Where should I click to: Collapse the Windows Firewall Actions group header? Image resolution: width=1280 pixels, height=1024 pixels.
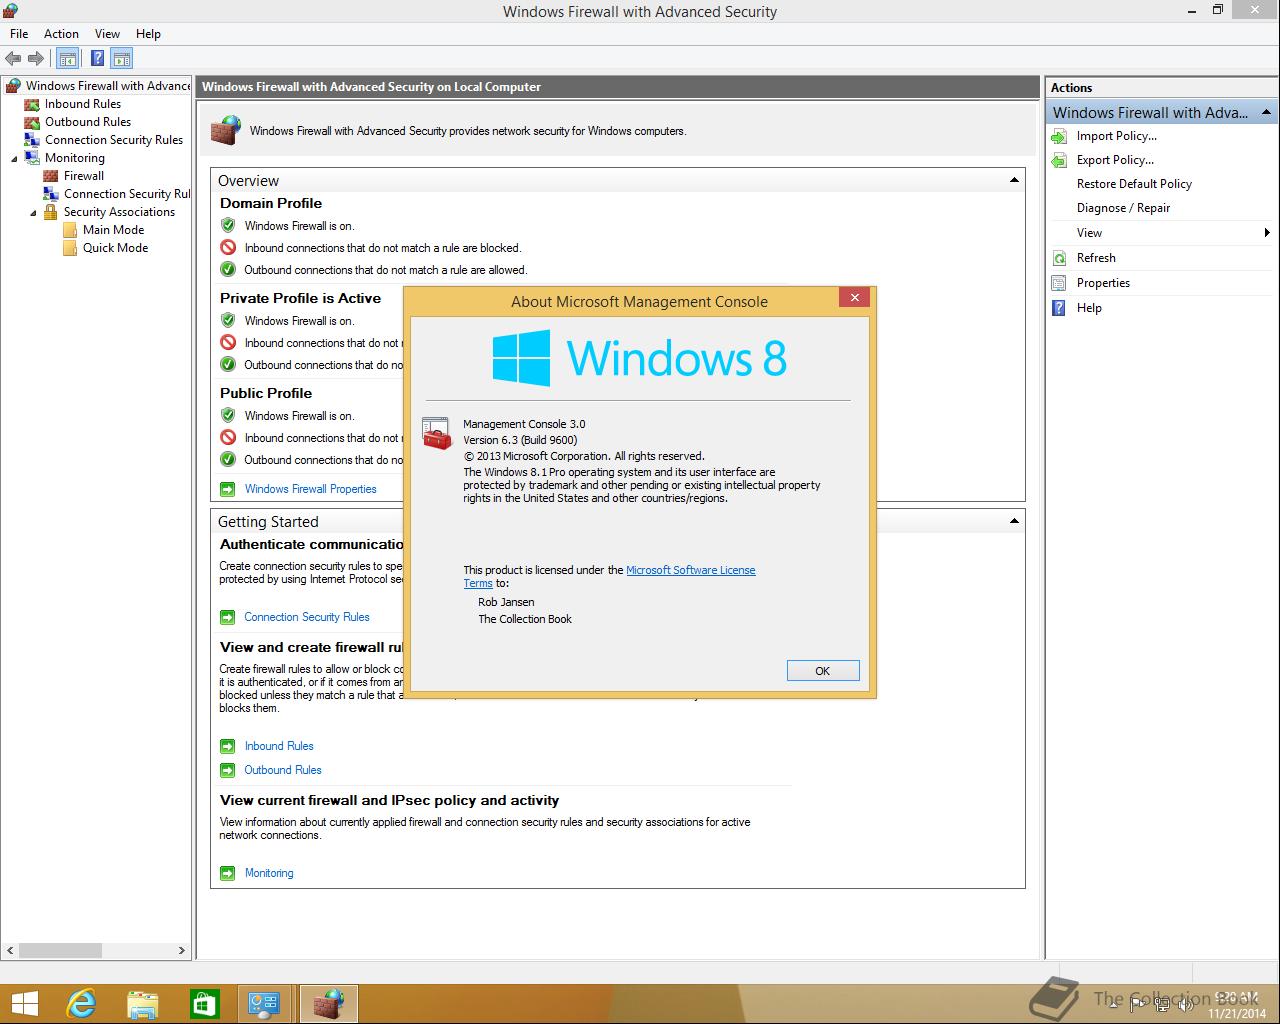(x=1266, y=112)
